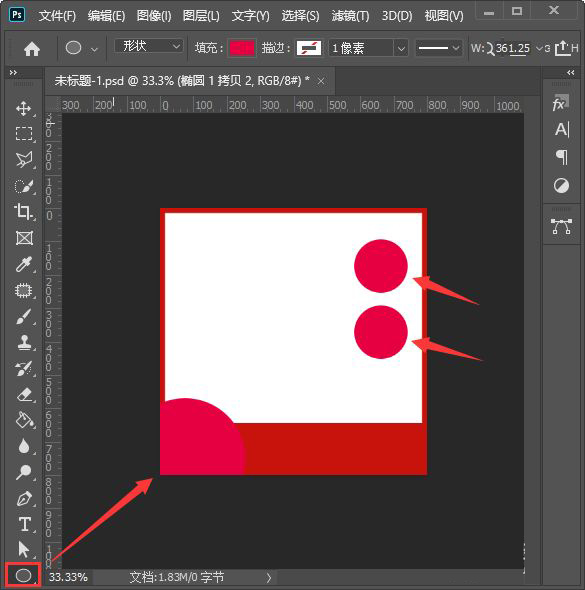
Task: Expand the left toolbar double arrows
Action: 13,73
